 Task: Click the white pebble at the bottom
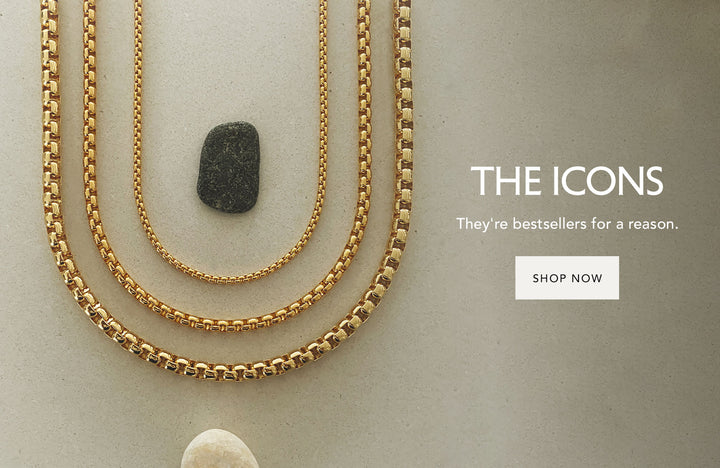[x=219, y=449]
